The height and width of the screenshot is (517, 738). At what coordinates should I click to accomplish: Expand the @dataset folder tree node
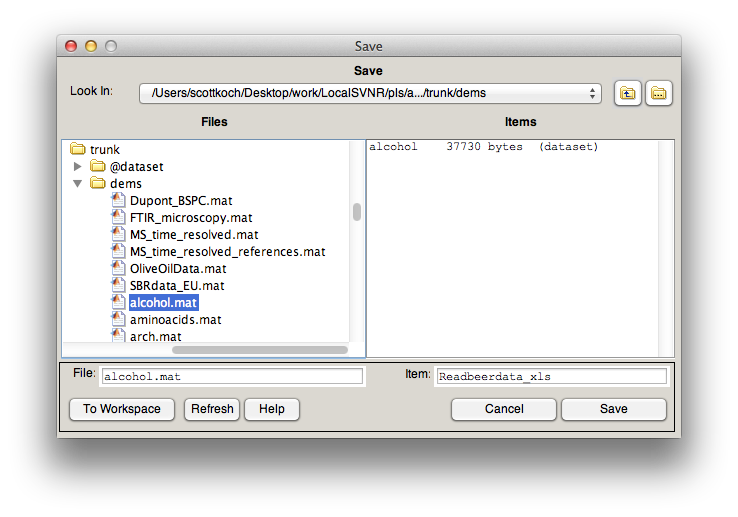[x=78, y=167]
